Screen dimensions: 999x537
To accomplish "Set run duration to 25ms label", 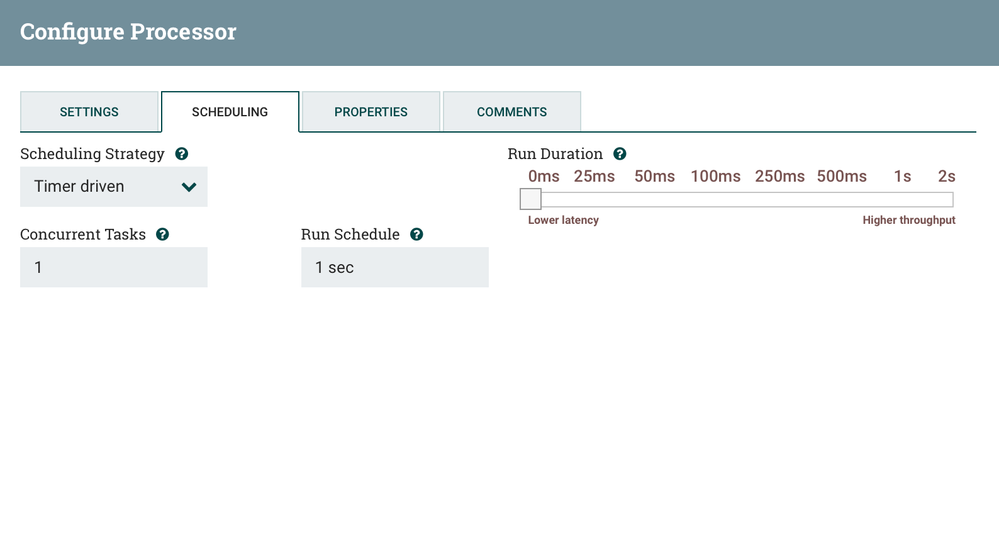I will (x=594, y=177).
